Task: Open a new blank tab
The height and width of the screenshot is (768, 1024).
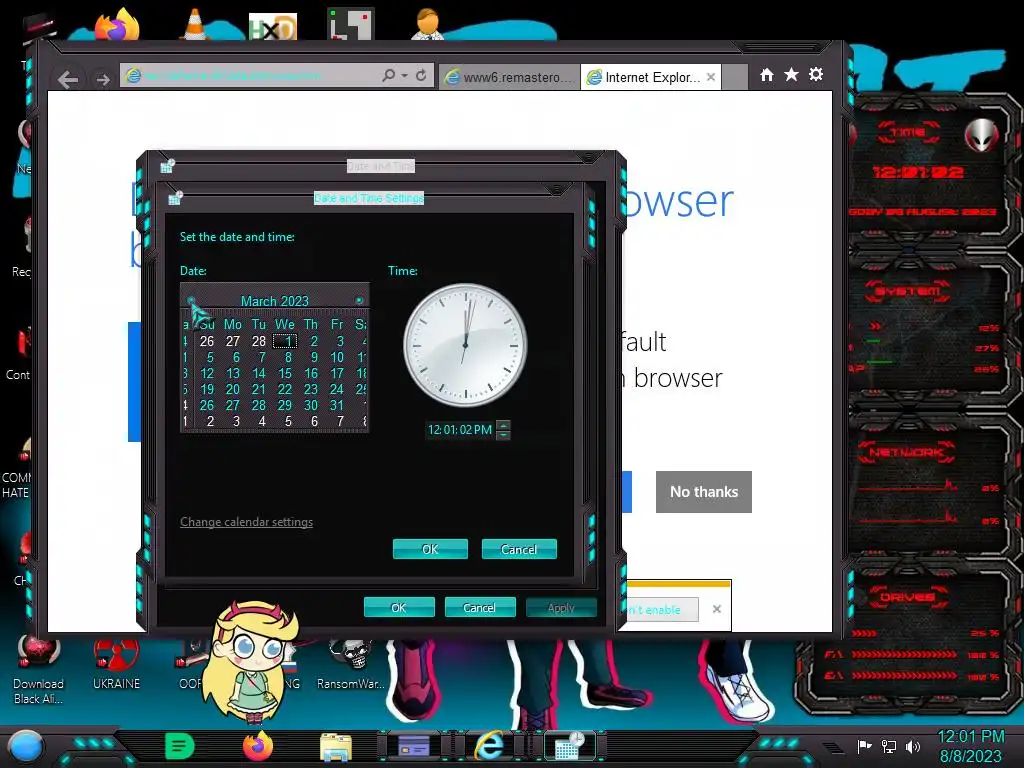Action: (x=735, y=77)
